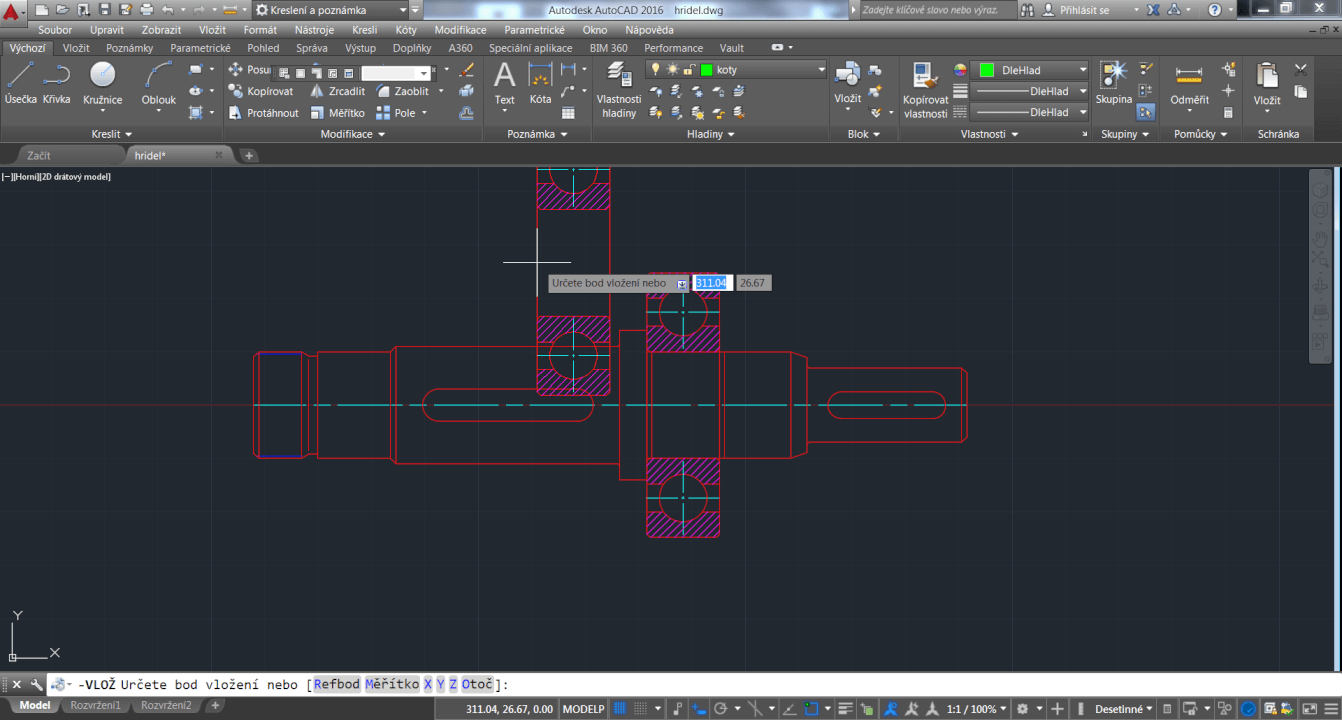Toggle lineweight display in status bar
1342x720 pixels.
(x=846, y=709)
